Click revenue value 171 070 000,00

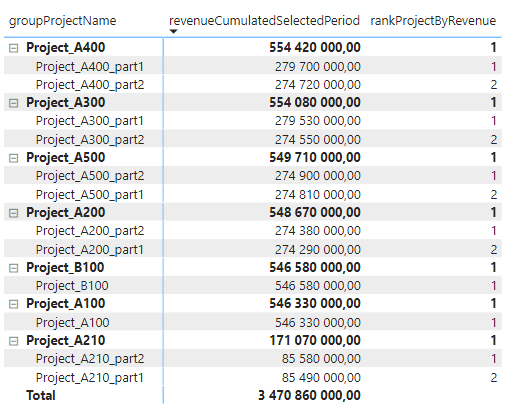[315, 341]
